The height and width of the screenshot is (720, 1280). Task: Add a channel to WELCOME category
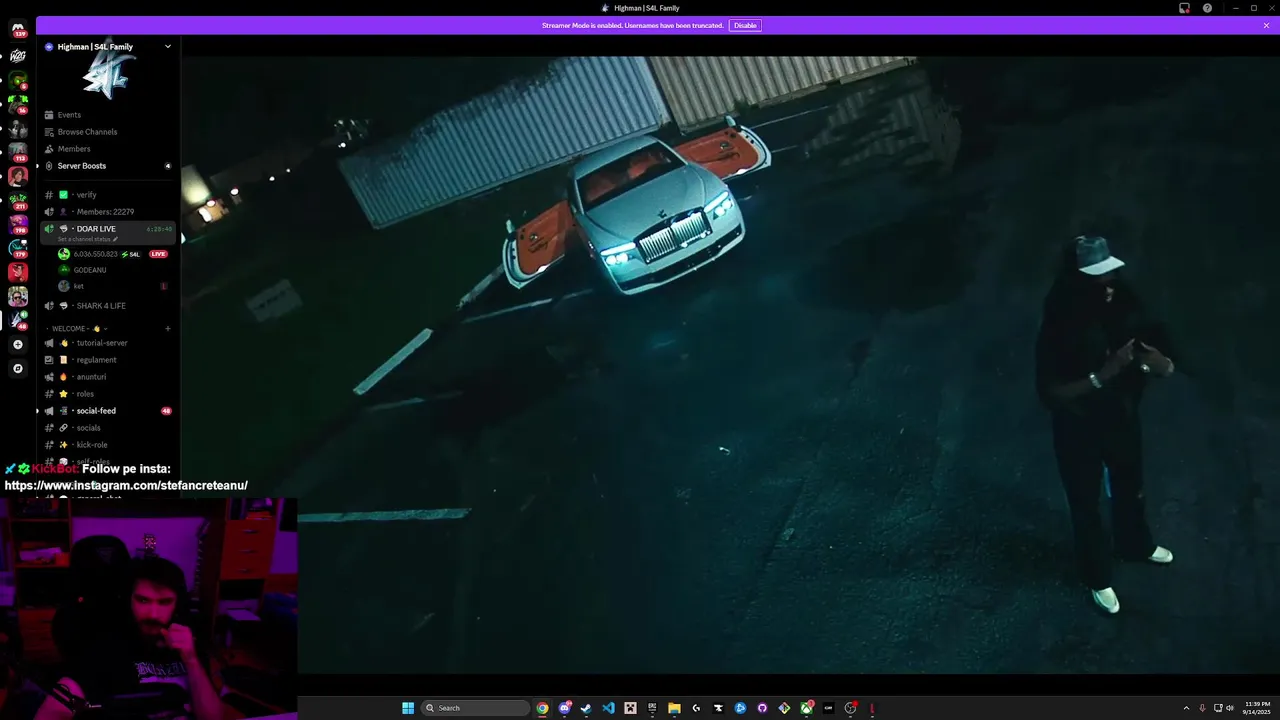168,329
